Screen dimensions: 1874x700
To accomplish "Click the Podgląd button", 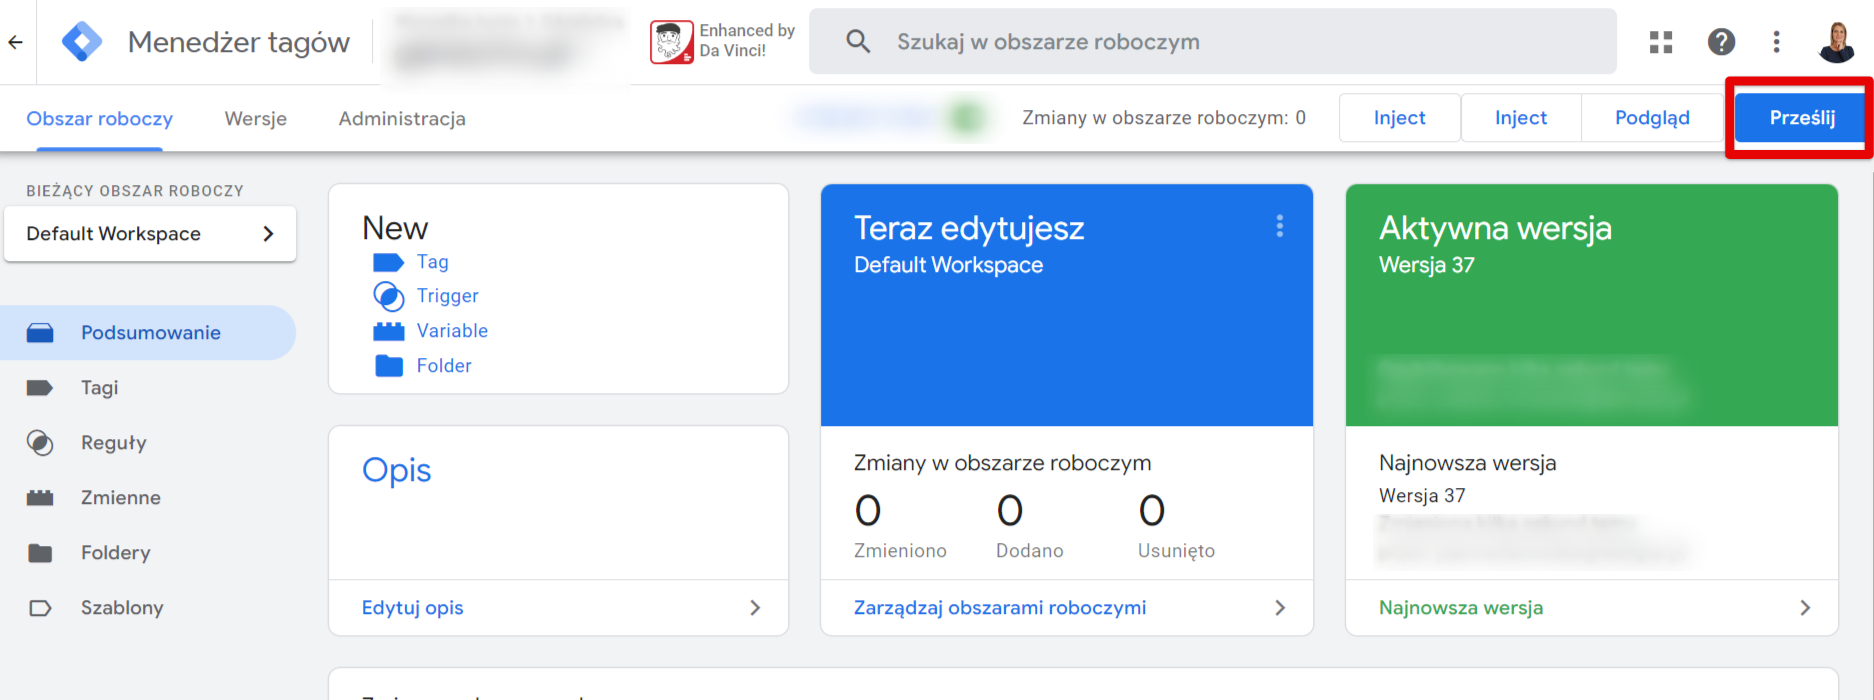I will pyautogui.click(x=1652, y=118).
